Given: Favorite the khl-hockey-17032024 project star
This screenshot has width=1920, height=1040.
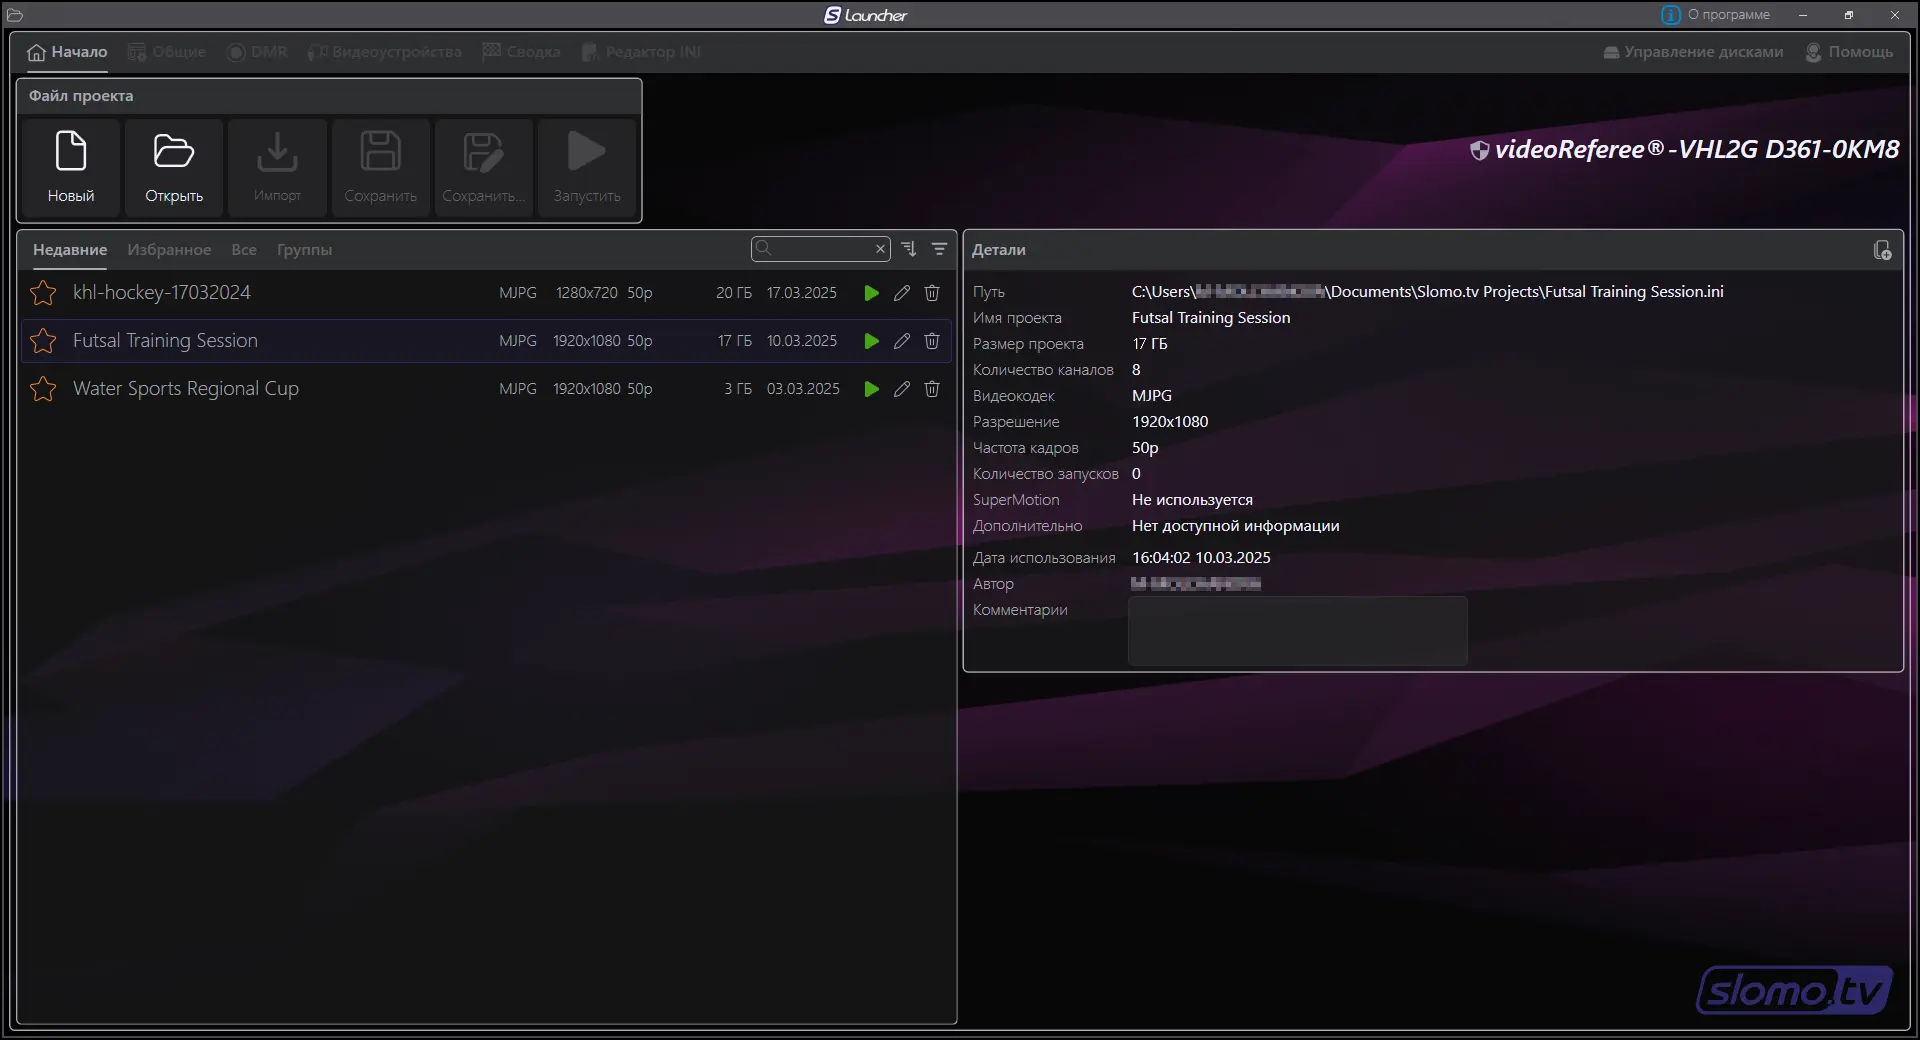Looking at the screenshot, I should click(43, 293).
